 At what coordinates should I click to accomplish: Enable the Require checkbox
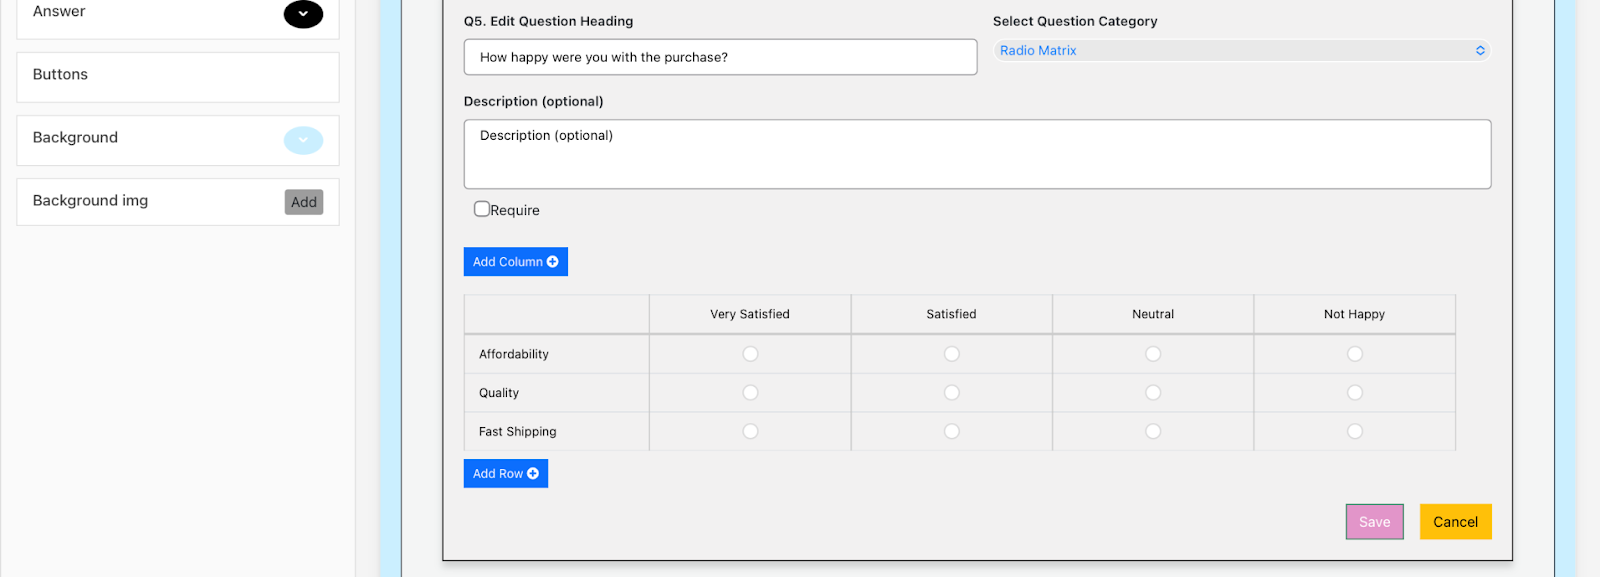pyautogui.click(x=482, y=209)
